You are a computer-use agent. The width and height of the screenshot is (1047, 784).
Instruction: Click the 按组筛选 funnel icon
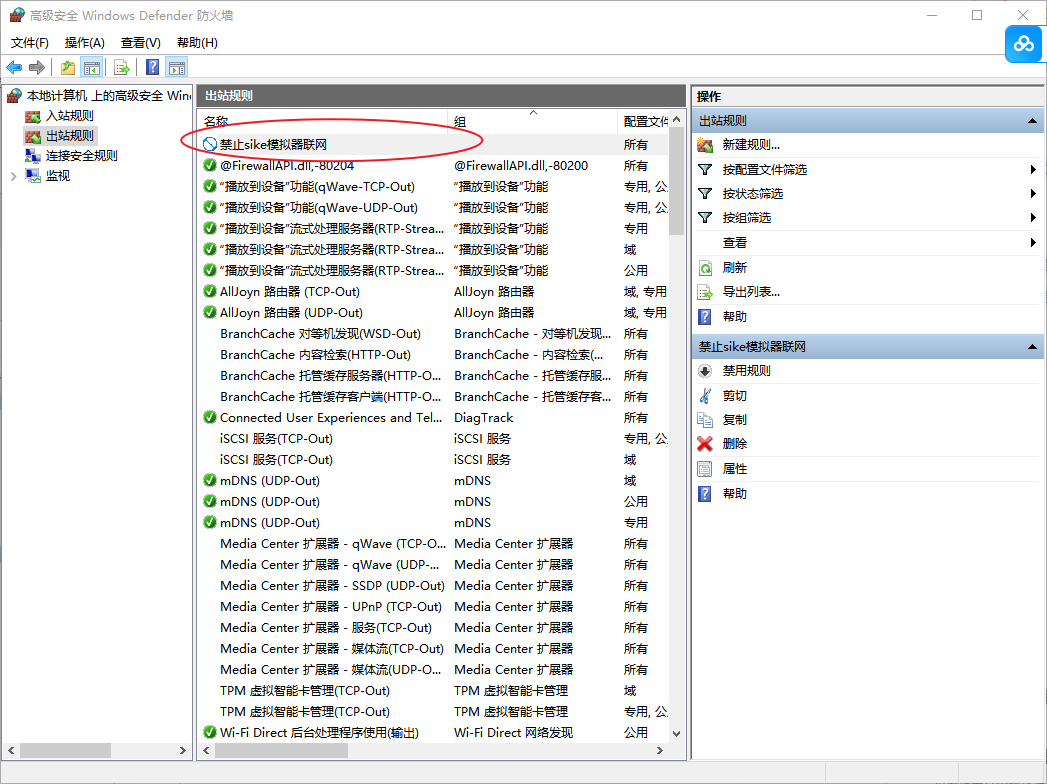click(705, 218)
